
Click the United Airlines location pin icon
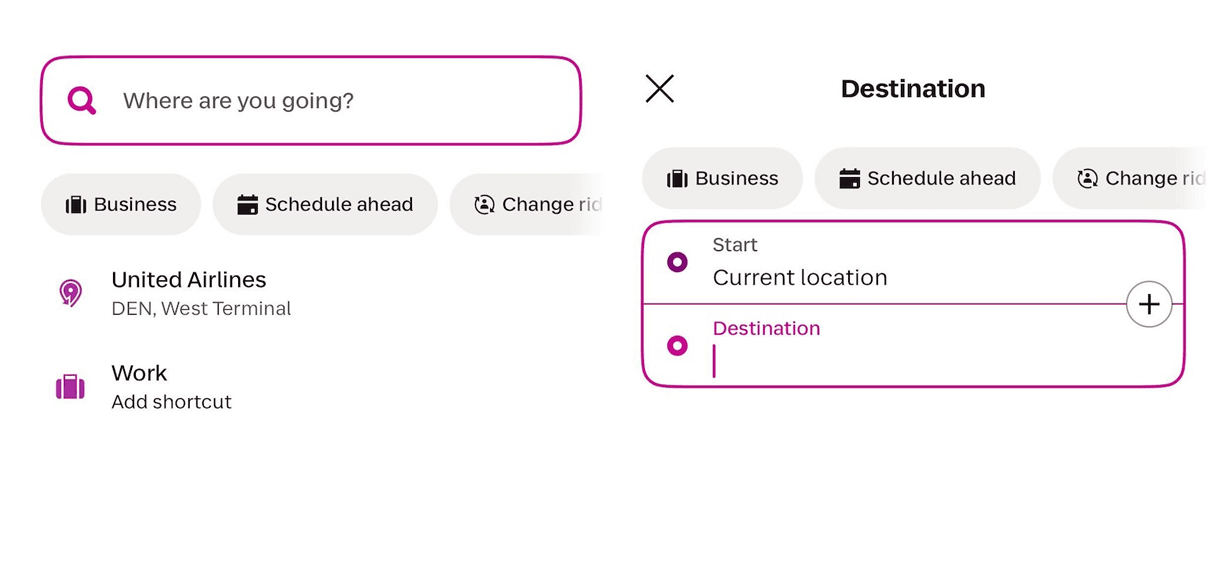70,293
